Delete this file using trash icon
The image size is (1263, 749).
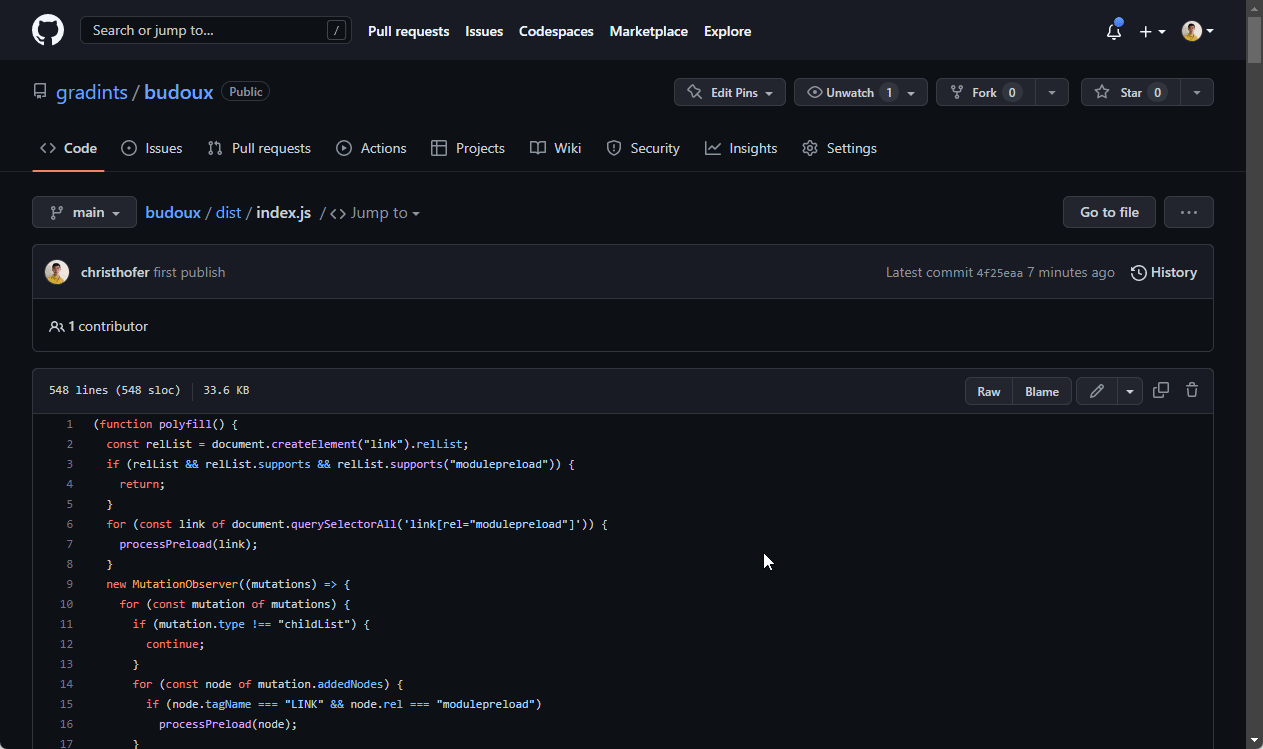point(1192,391)
